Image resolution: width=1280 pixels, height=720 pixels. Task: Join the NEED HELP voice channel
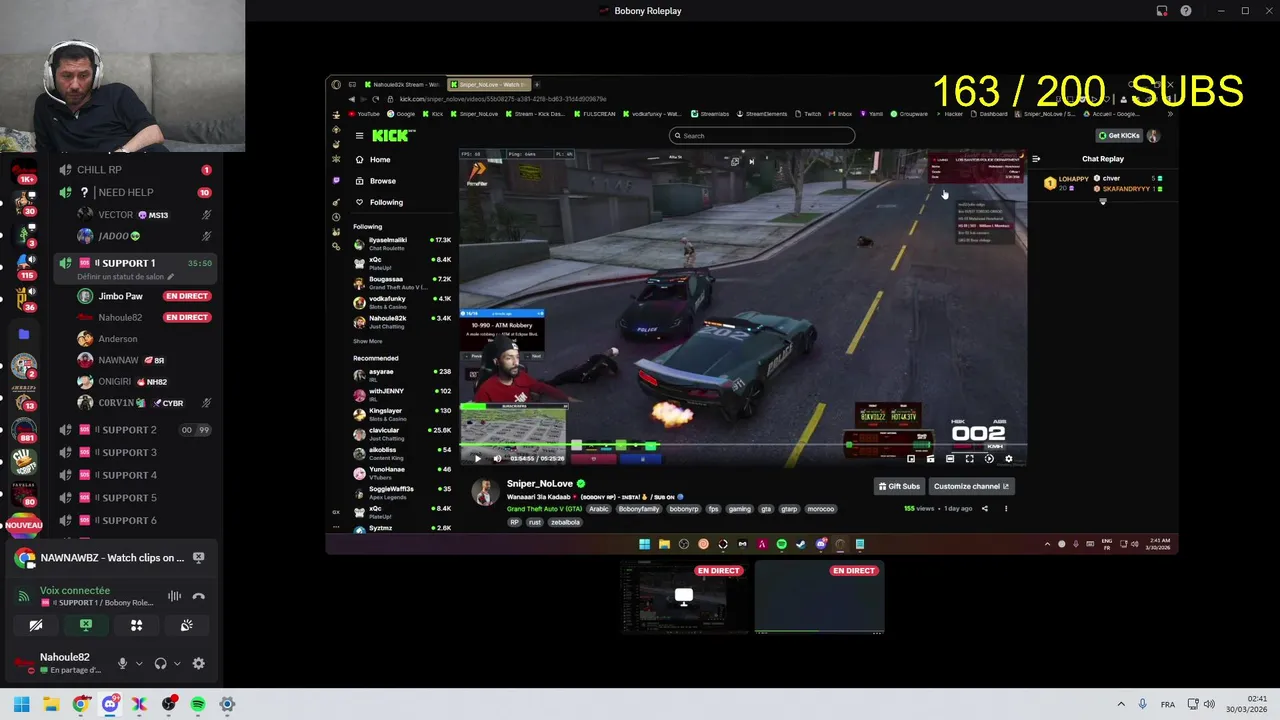(x=135, y=192)
